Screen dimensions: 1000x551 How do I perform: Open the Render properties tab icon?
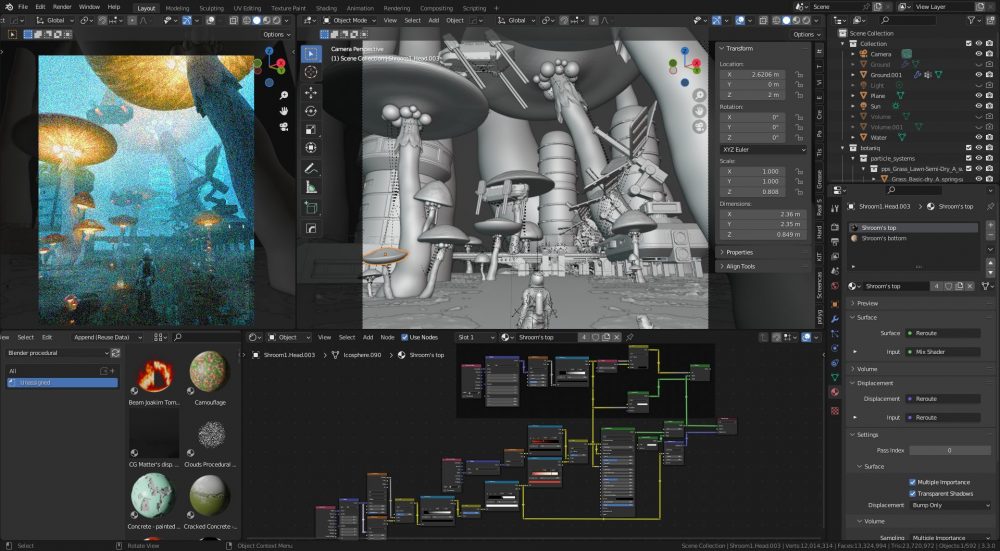click(835, 227)
